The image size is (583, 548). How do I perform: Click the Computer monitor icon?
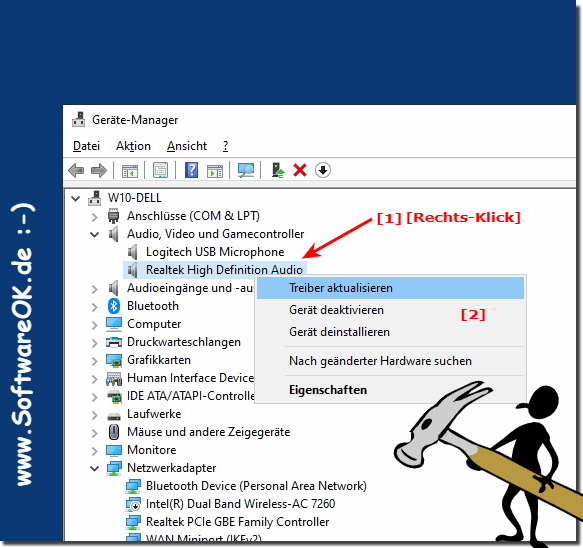pos(114,324)
